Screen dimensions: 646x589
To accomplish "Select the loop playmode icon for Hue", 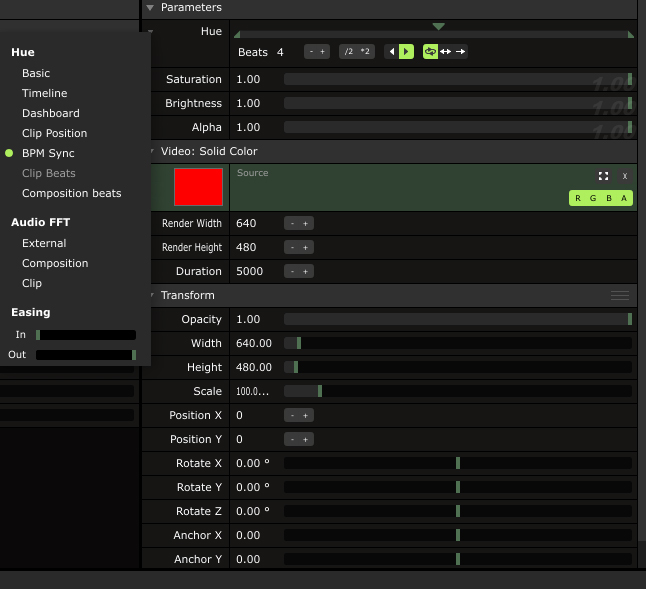I will tap(430, 52).
